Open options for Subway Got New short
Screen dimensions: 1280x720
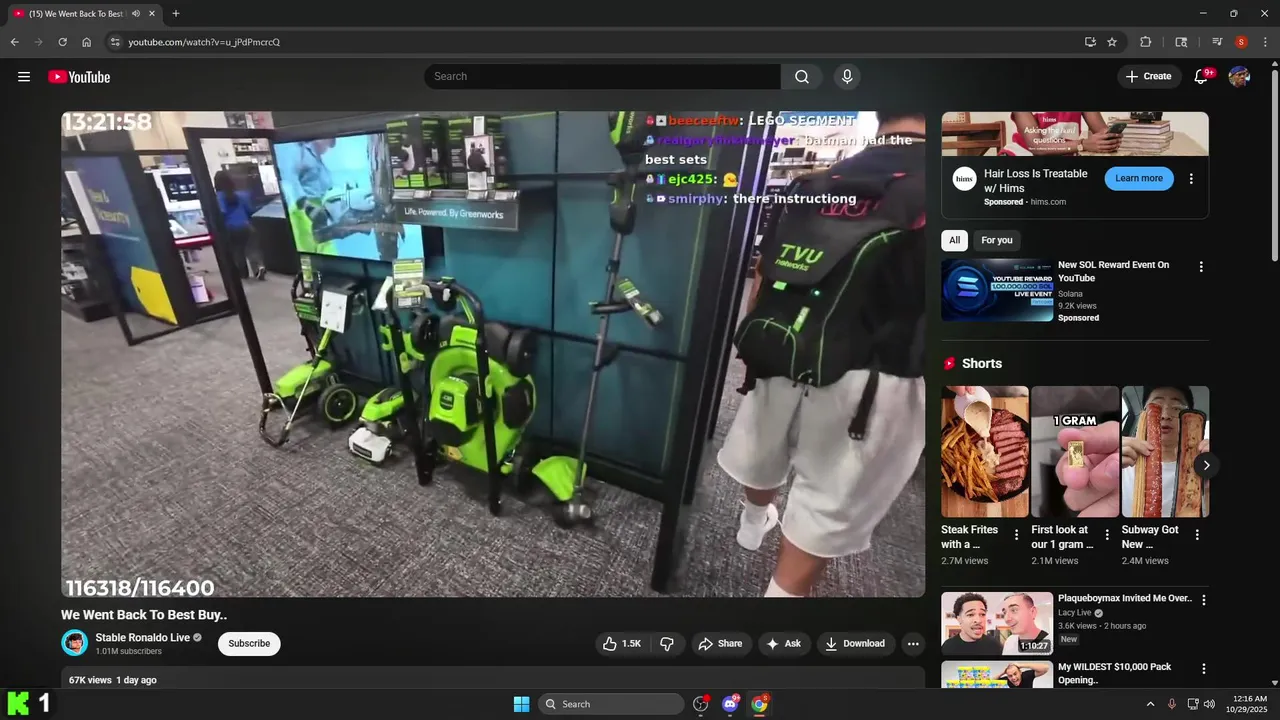pyautogui.click(x=1197, y=535)
